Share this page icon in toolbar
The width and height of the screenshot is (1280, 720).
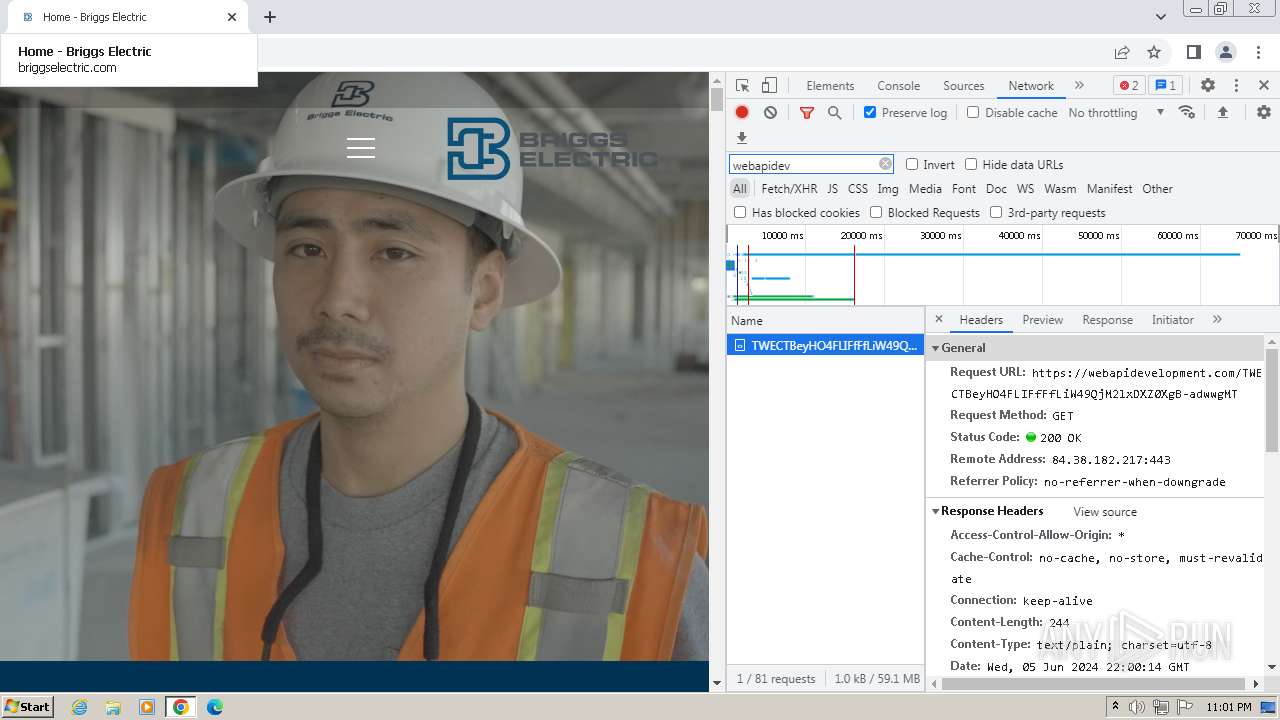(x=1122, y=52)
